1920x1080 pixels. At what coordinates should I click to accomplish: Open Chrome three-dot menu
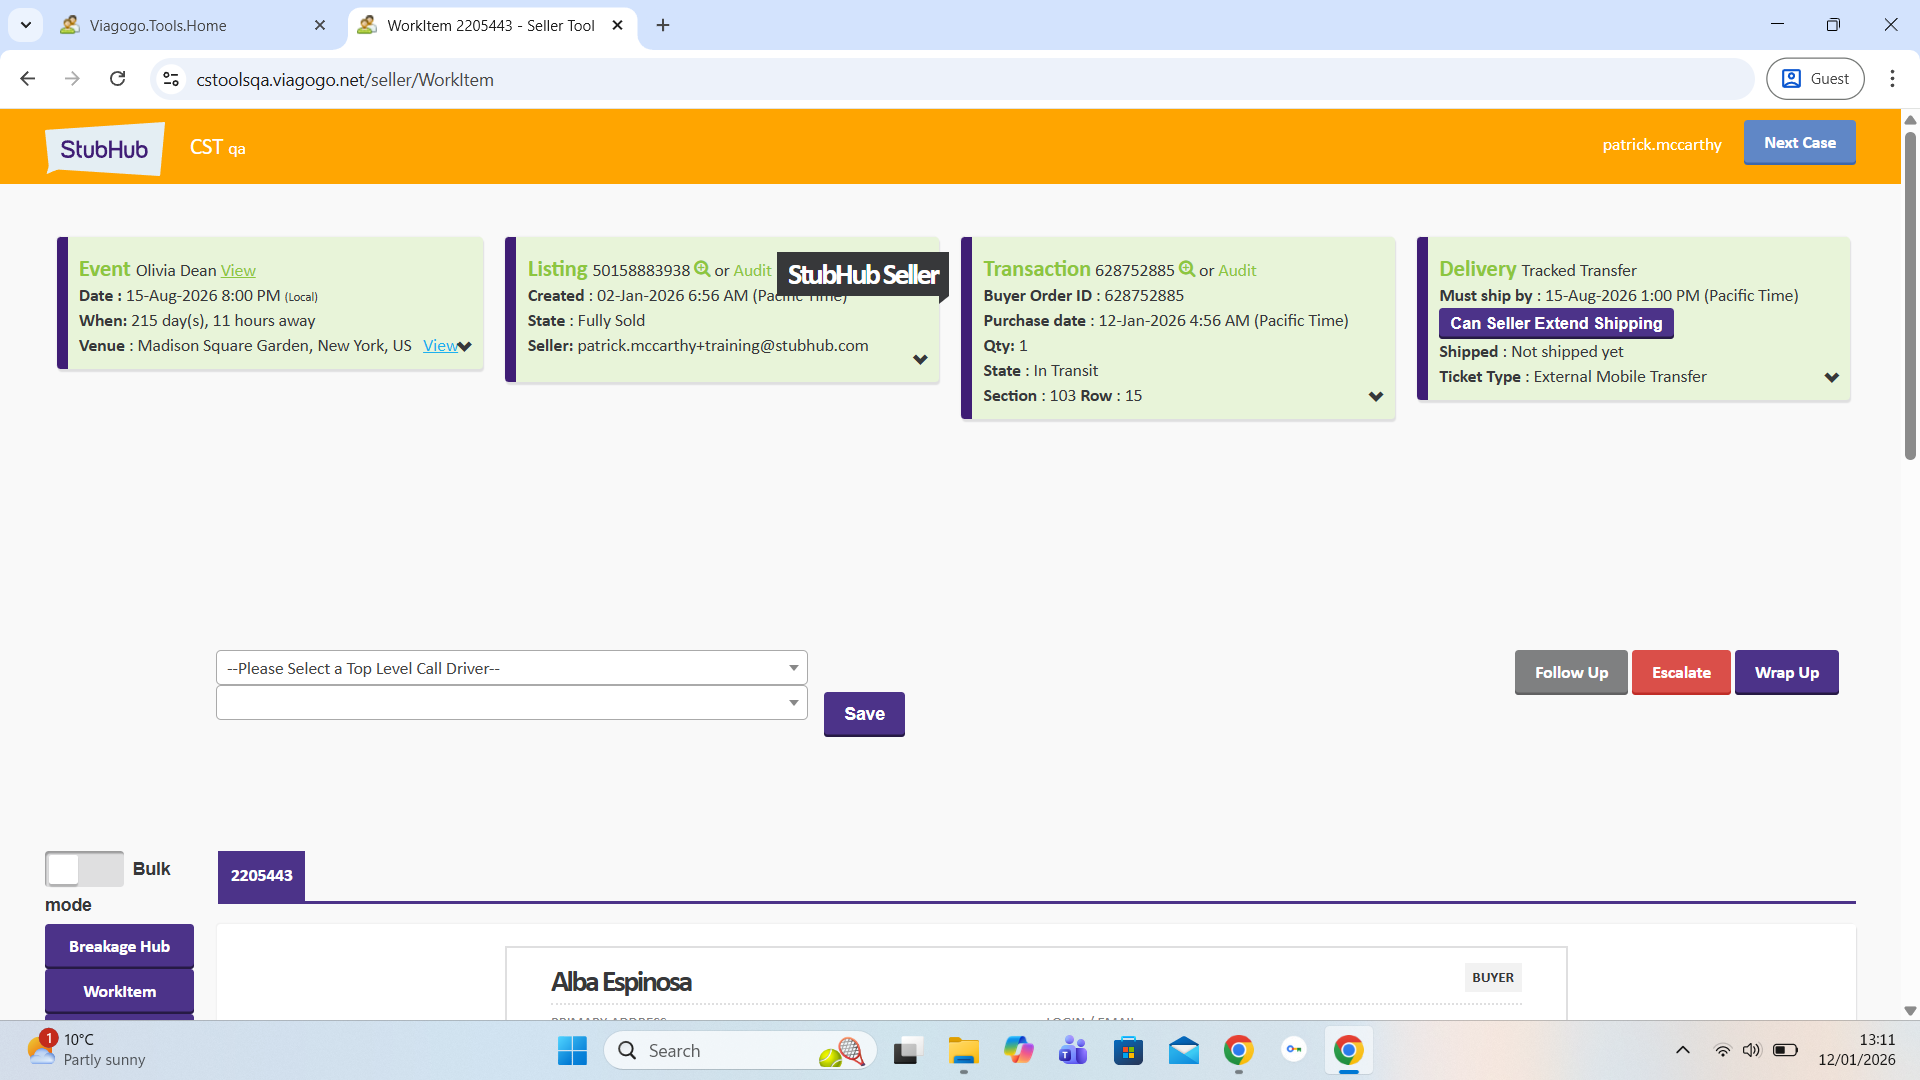point(1892,79)
